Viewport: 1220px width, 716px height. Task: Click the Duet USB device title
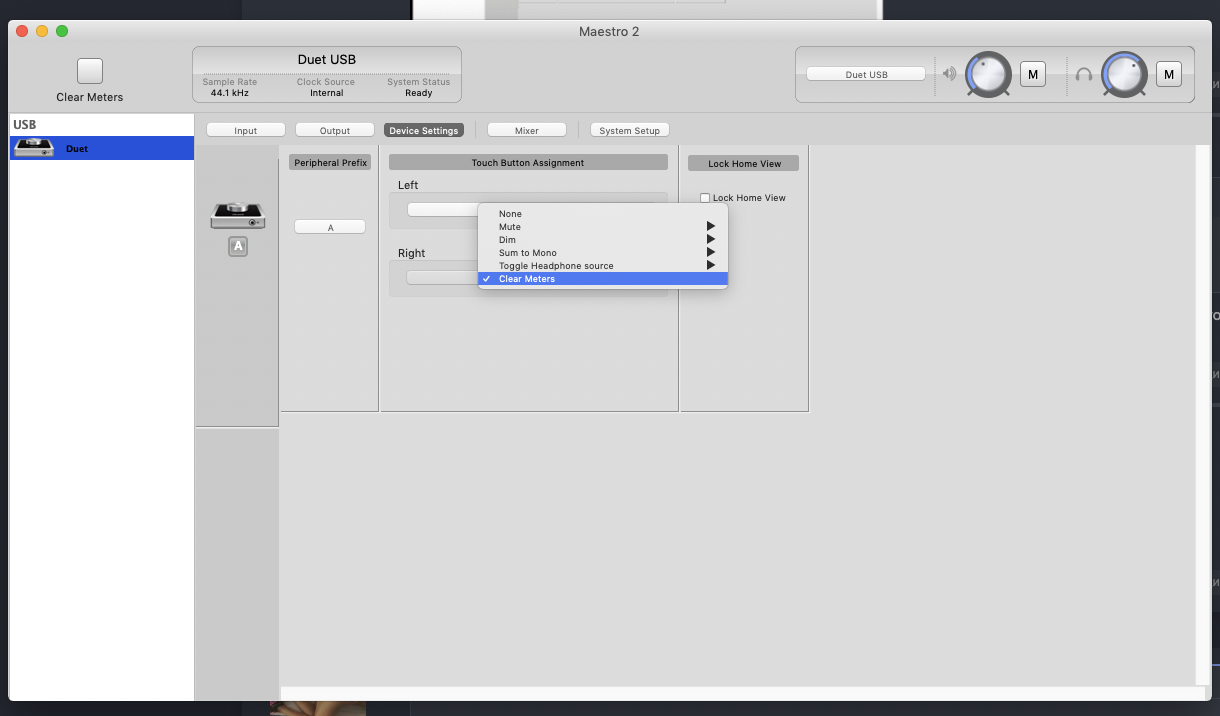(327, 60)
